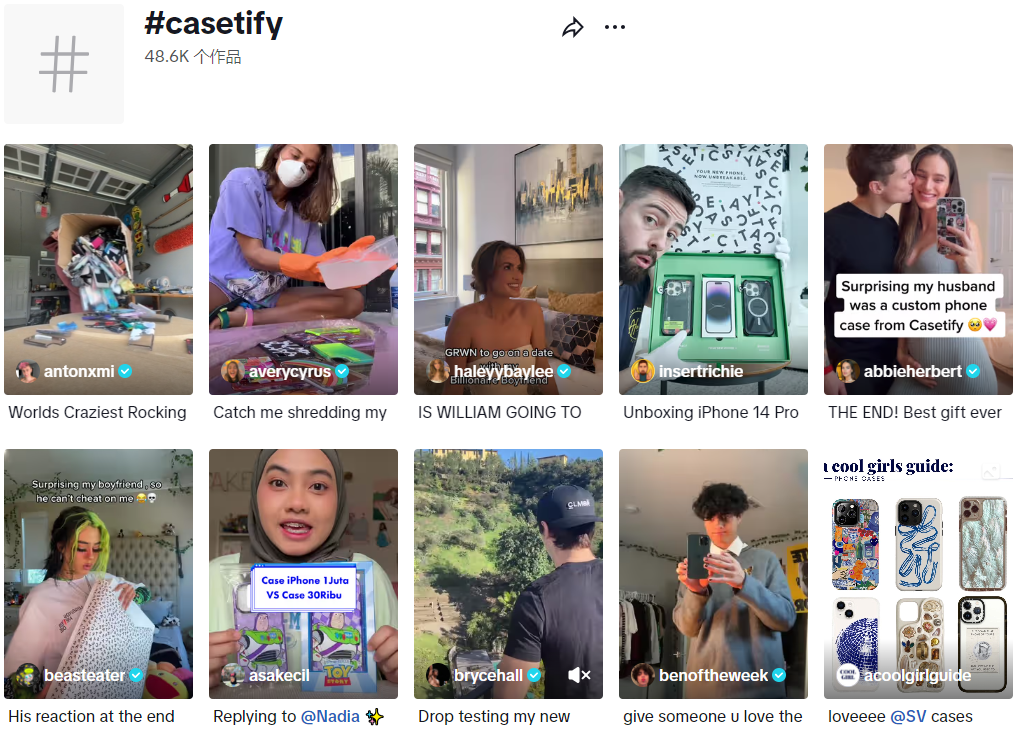Click abbieherbert's avatar icon
The image size is (1020, 732).
[848, 372]
